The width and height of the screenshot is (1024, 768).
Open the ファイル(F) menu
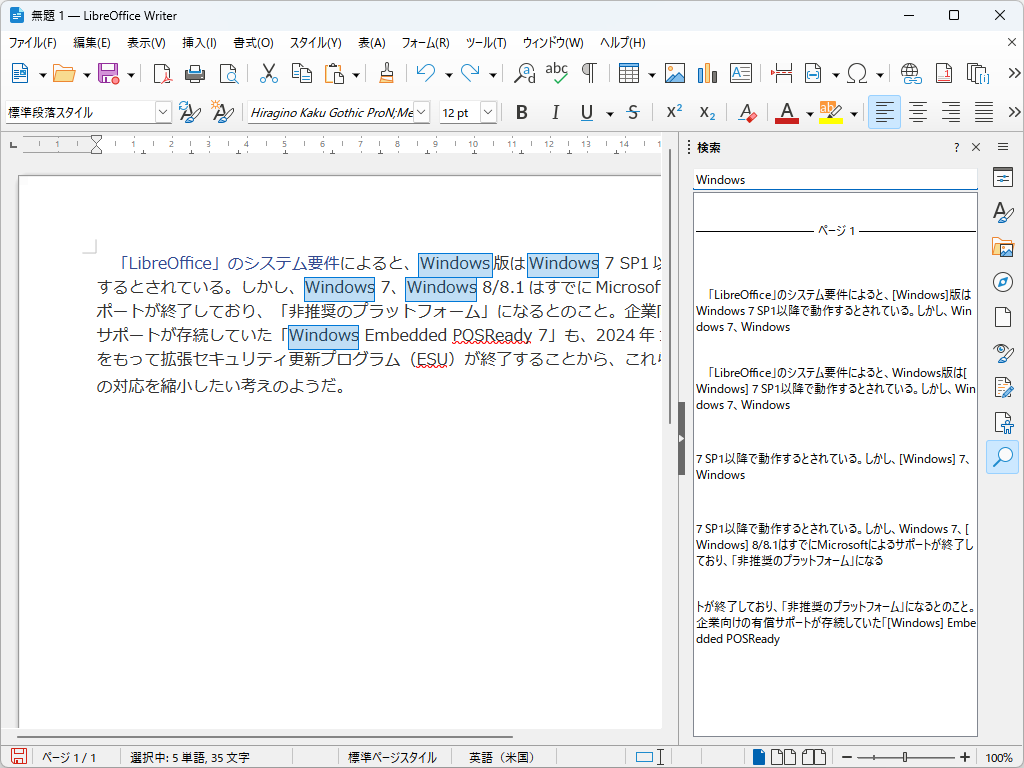click(x=33, y=43)
